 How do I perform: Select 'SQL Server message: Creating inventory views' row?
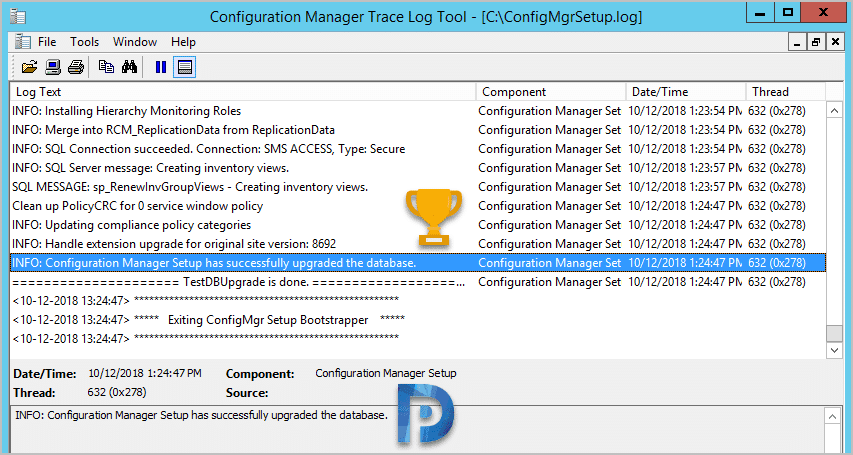point(418,168)
